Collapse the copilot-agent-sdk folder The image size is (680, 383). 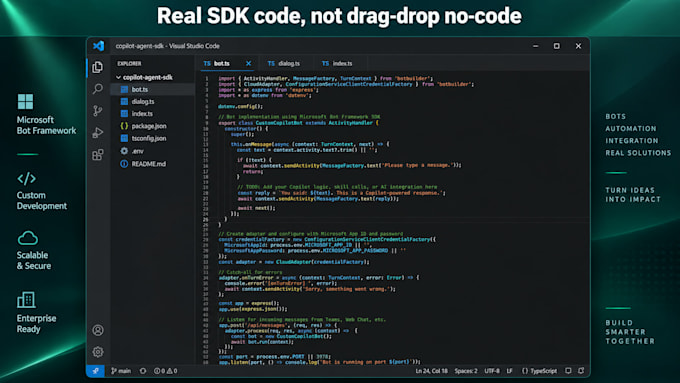145,77
